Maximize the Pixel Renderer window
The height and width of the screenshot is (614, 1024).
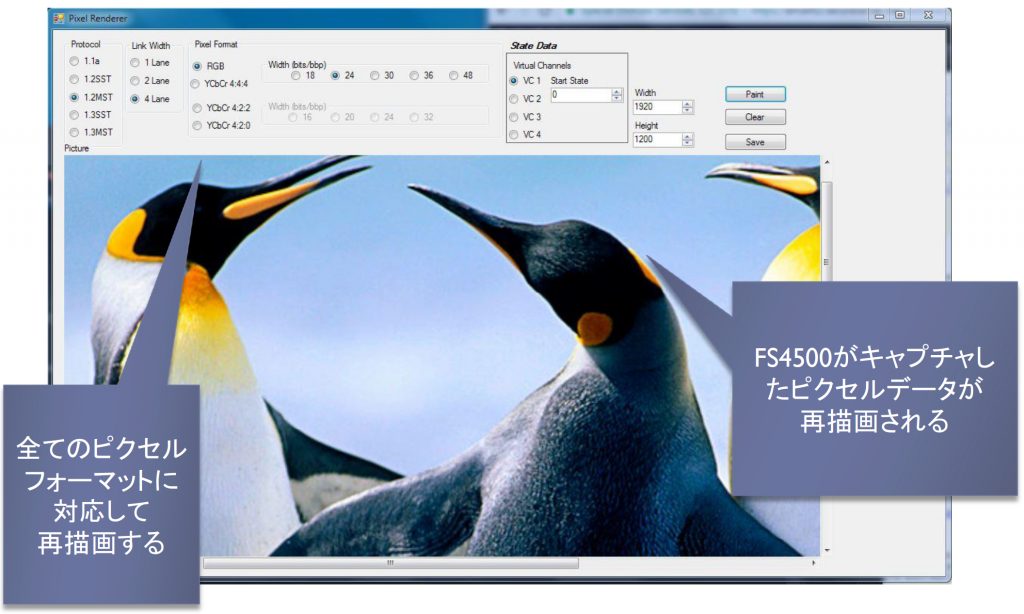[900, 15]
